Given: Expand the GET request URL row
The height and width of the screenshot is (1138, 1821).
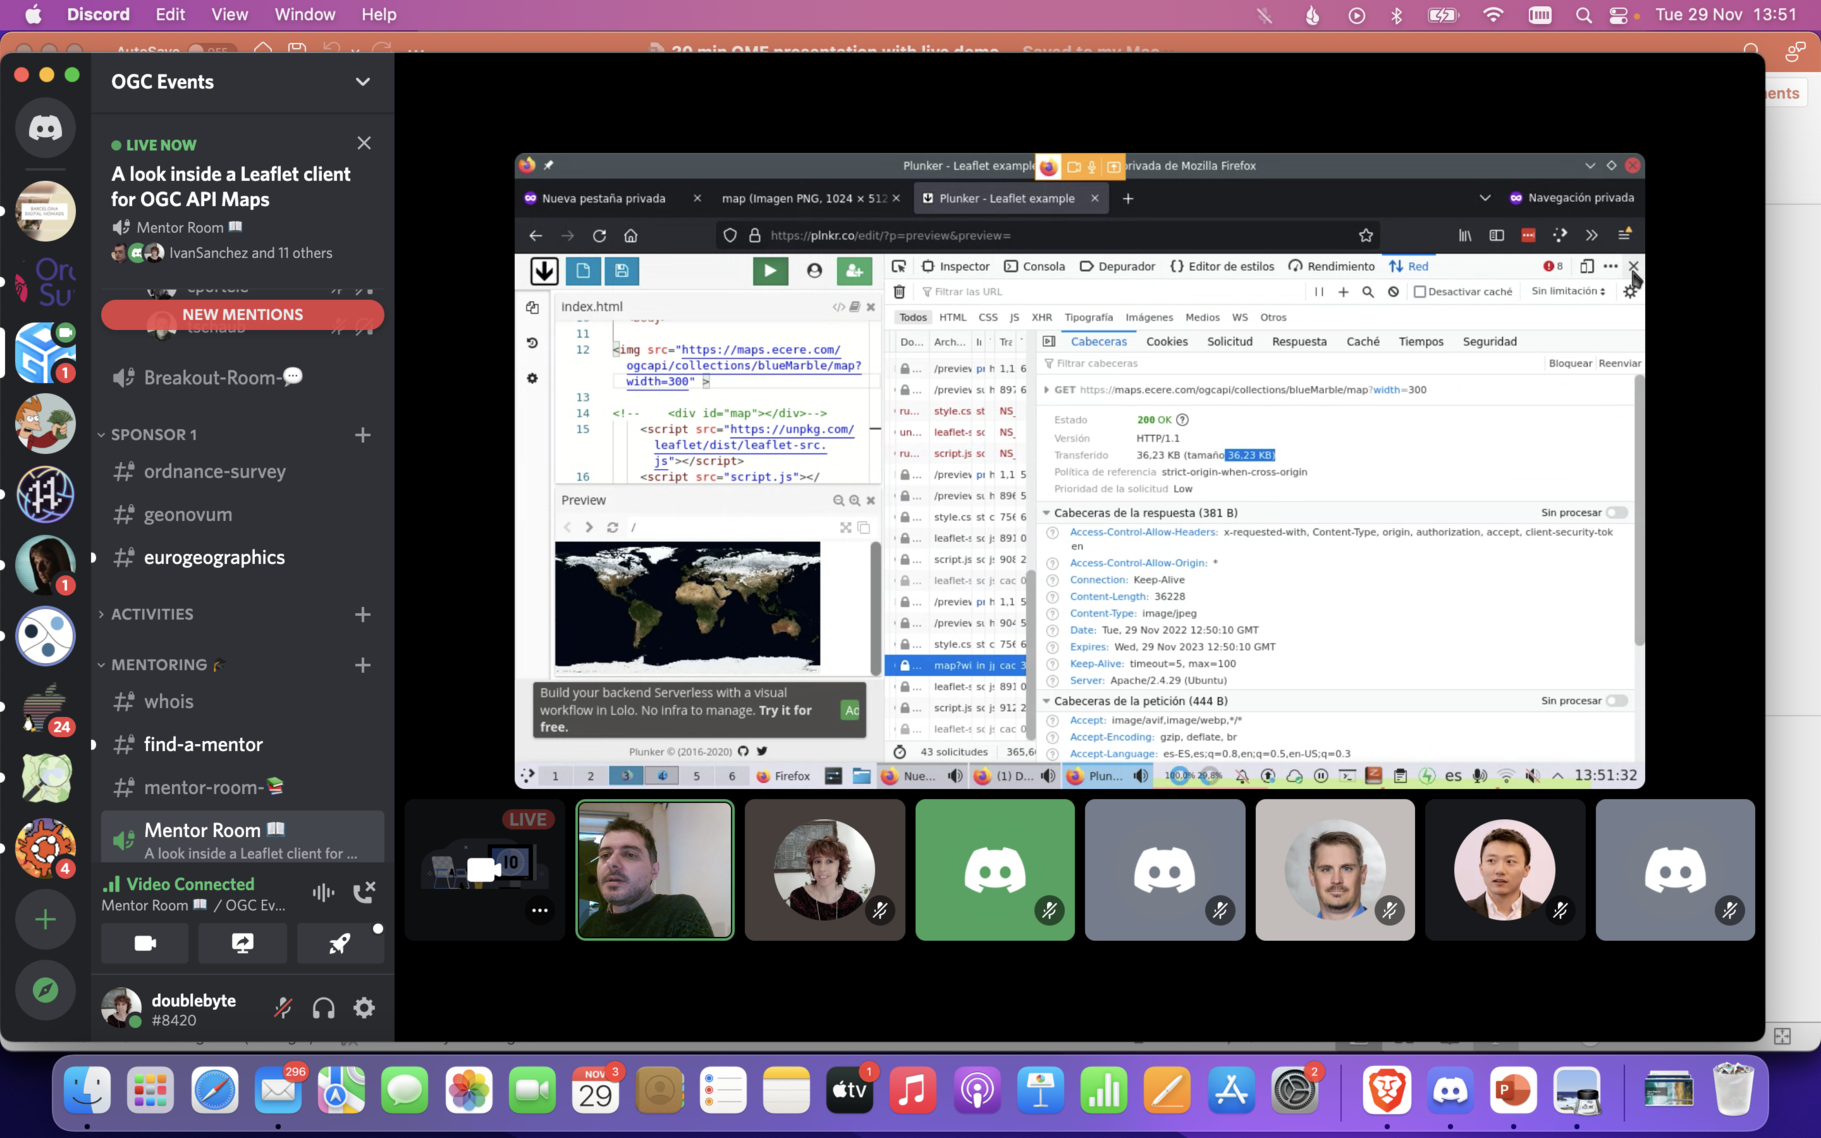Looking at the screenshot, I should click(1046, 390).
